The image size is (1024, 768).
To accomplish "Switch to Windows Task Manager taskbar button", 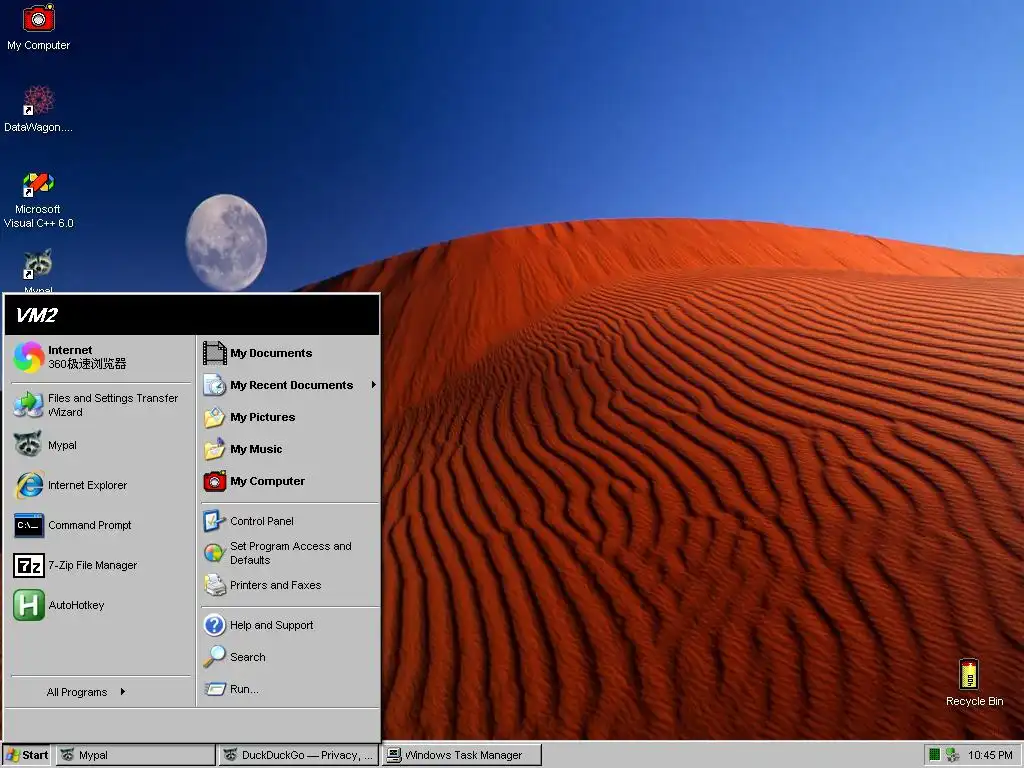I will pos(462,755).
